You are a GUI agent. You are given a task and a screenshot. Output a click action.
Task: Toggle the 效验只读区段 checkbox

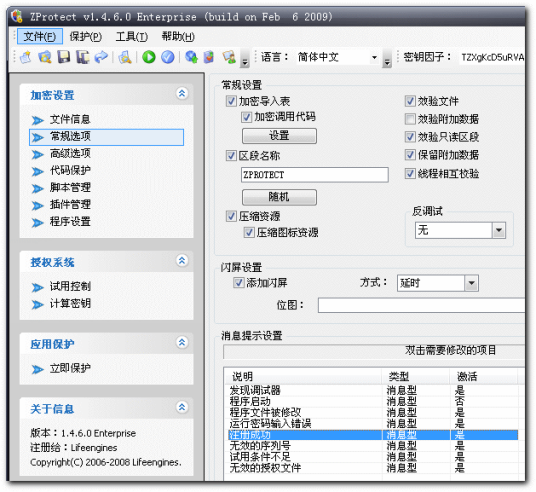[x=410, y=137]
